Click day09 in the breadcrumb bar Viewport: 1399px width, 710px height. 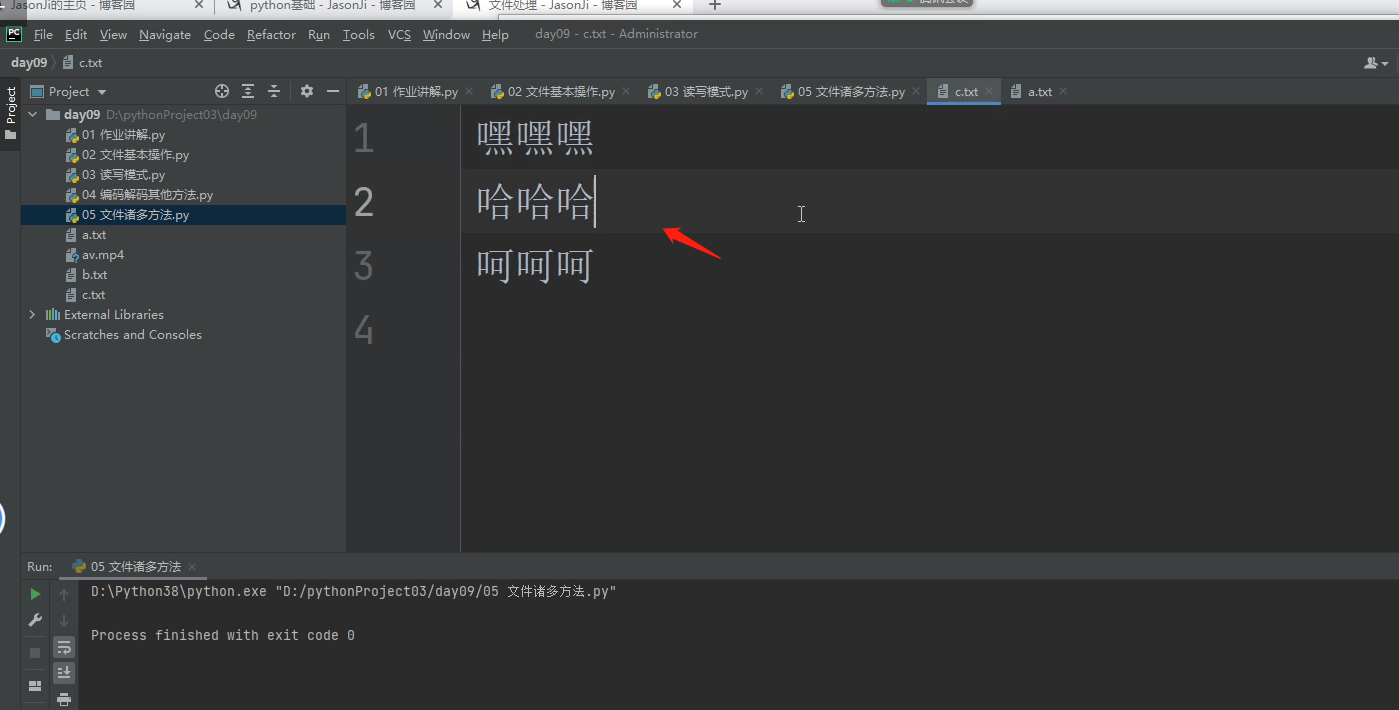click(x=29, y=62)
